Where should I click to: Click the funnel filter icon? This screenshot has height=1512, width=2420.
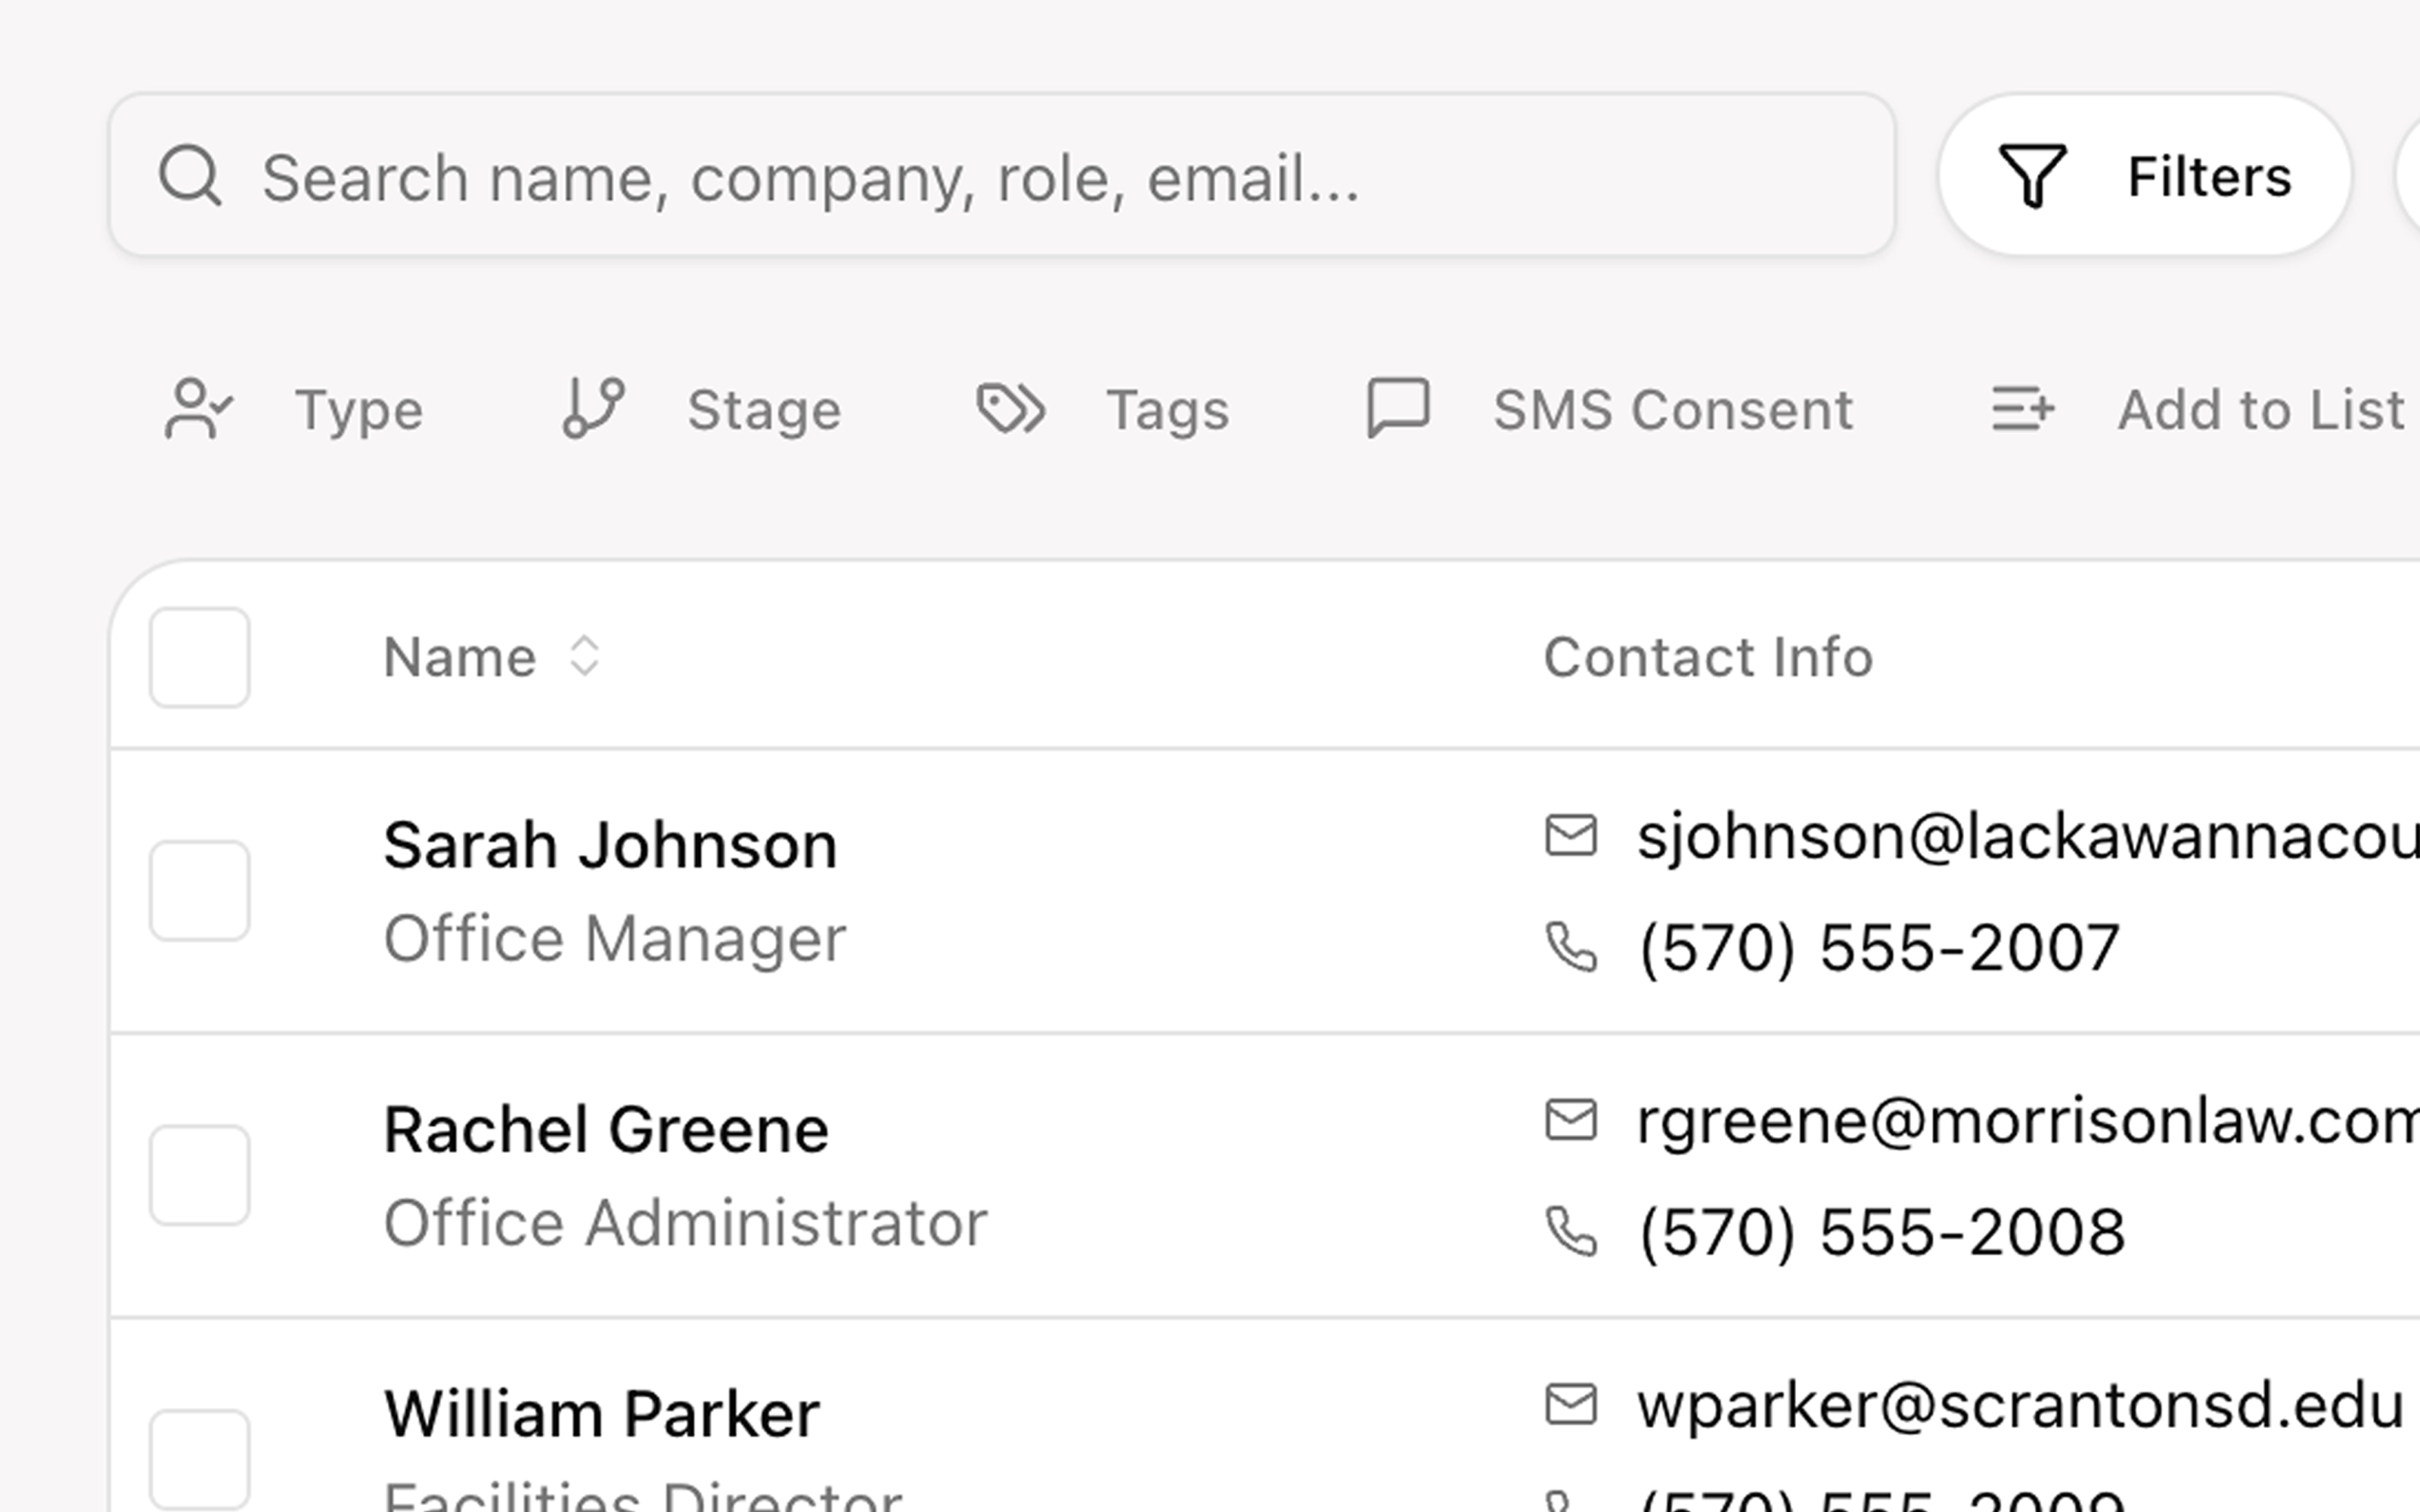click(2031, 176)
